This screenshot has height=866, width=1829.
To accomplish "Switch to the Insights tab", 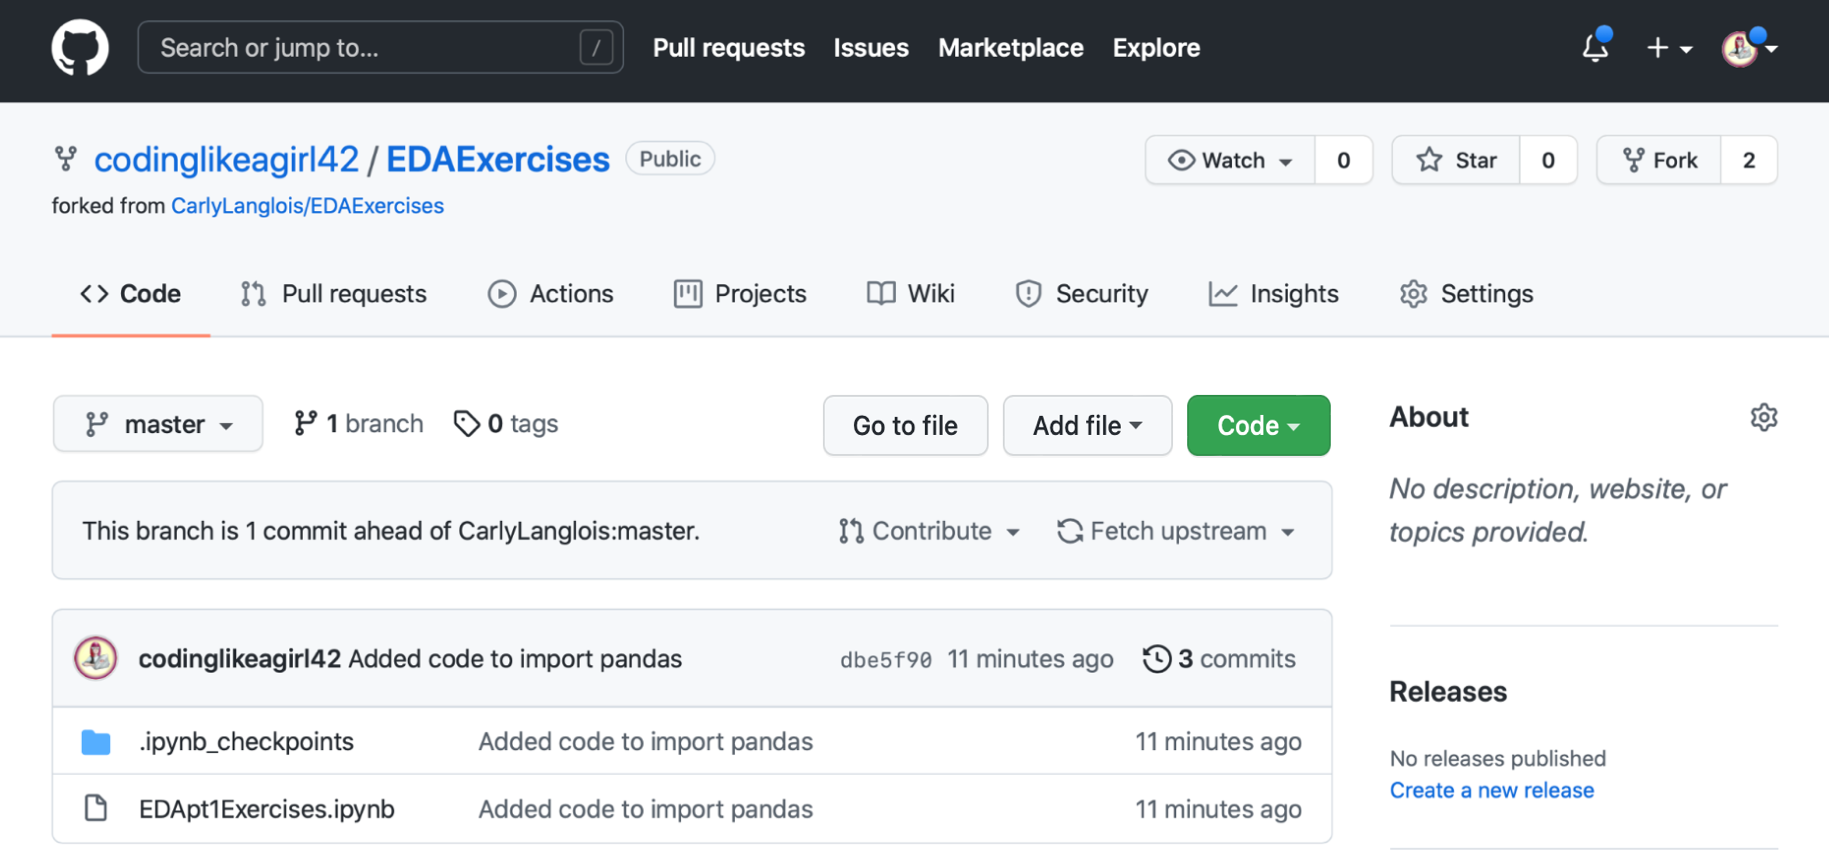I will tap(1274, 294).
